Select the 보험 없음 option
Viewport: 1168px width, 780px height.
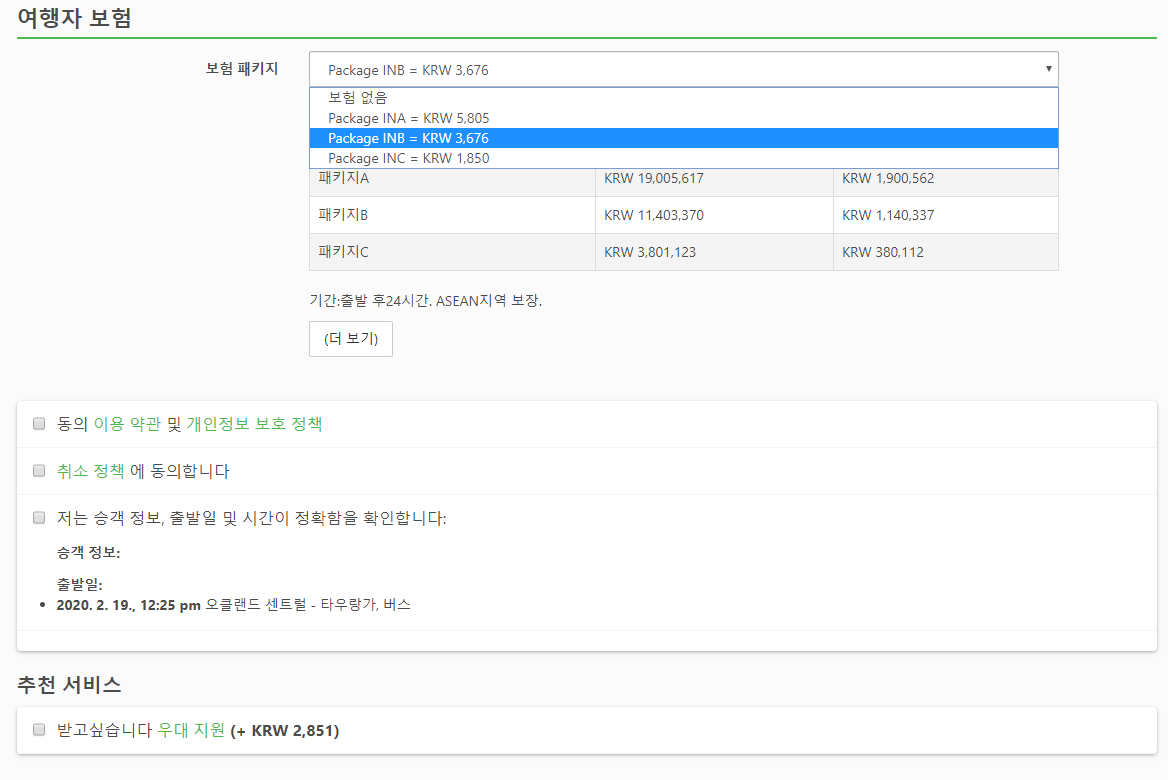pos(683,98)
